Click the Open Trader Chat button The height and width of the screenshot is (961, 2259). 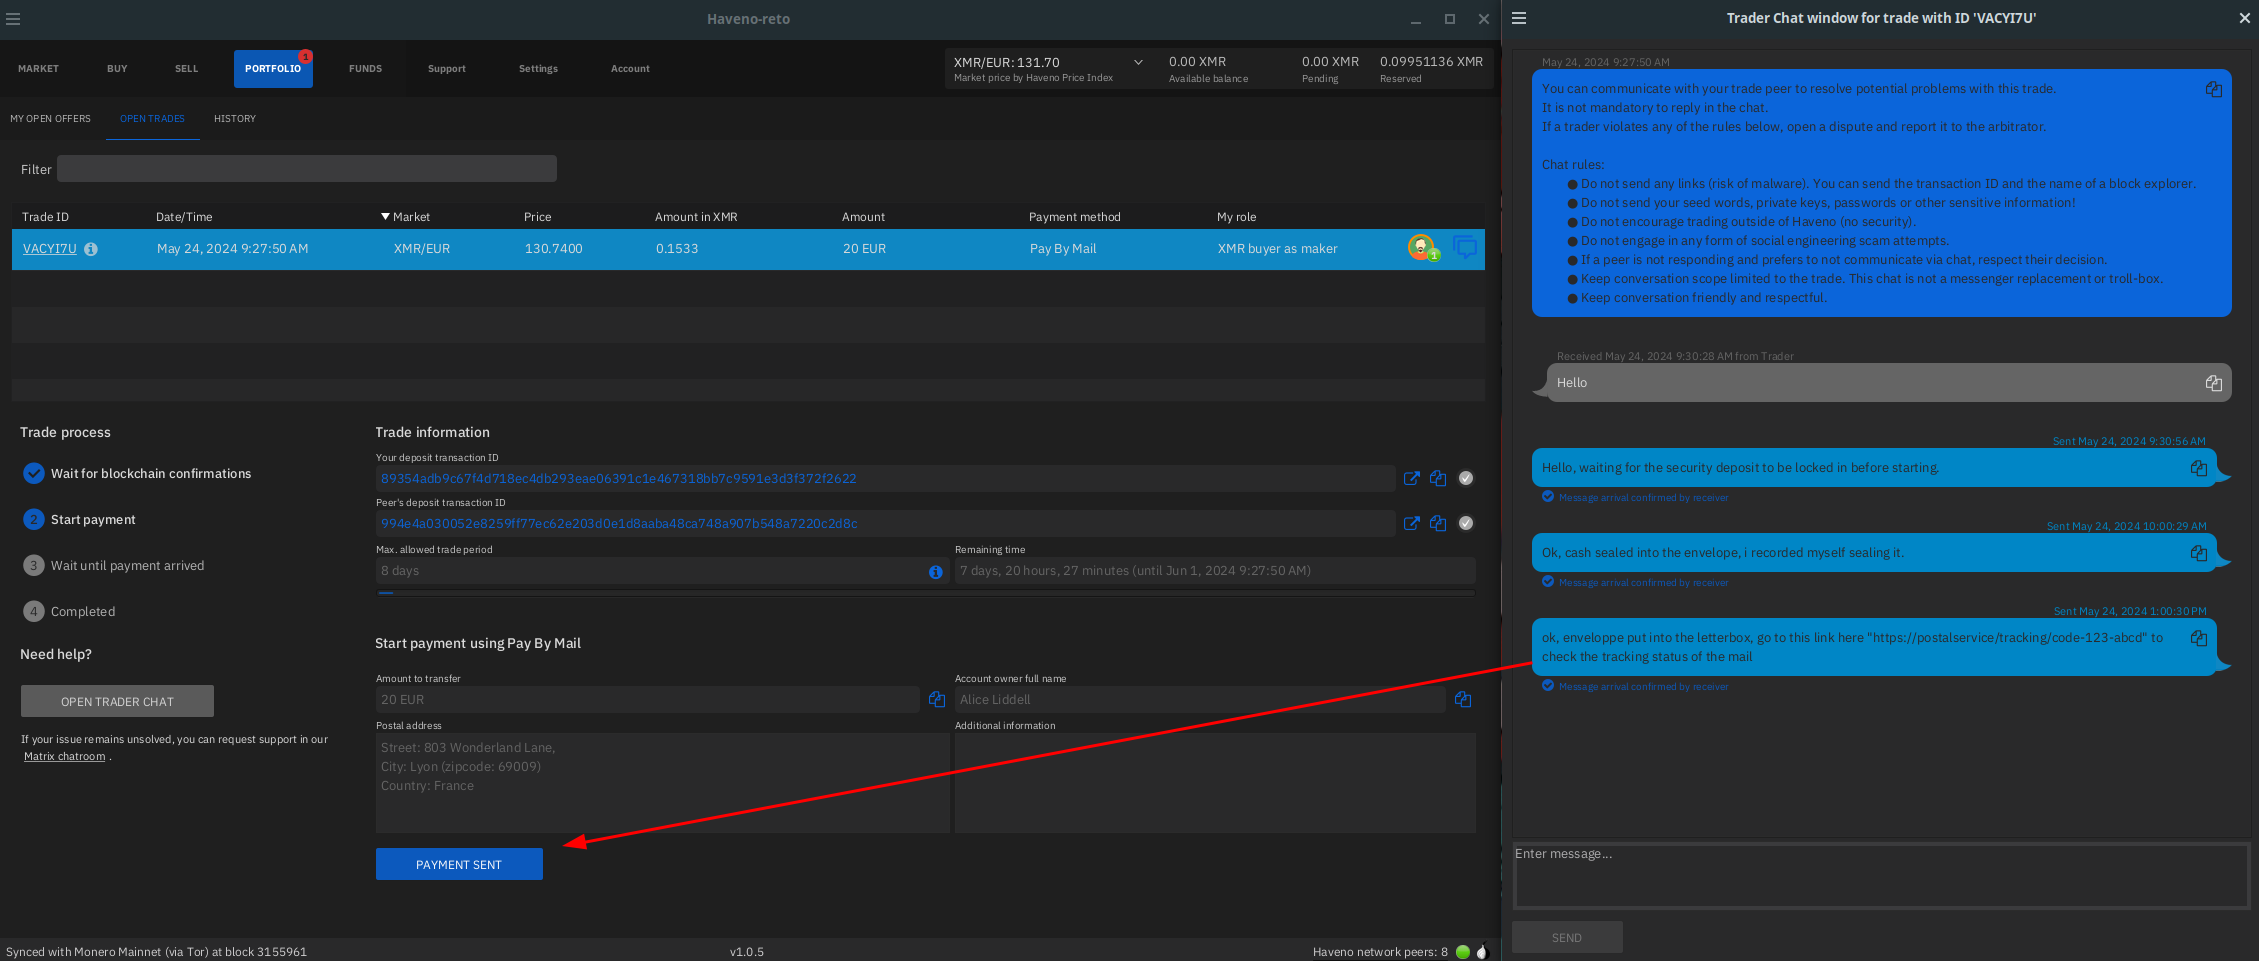(x=117, y=702)
